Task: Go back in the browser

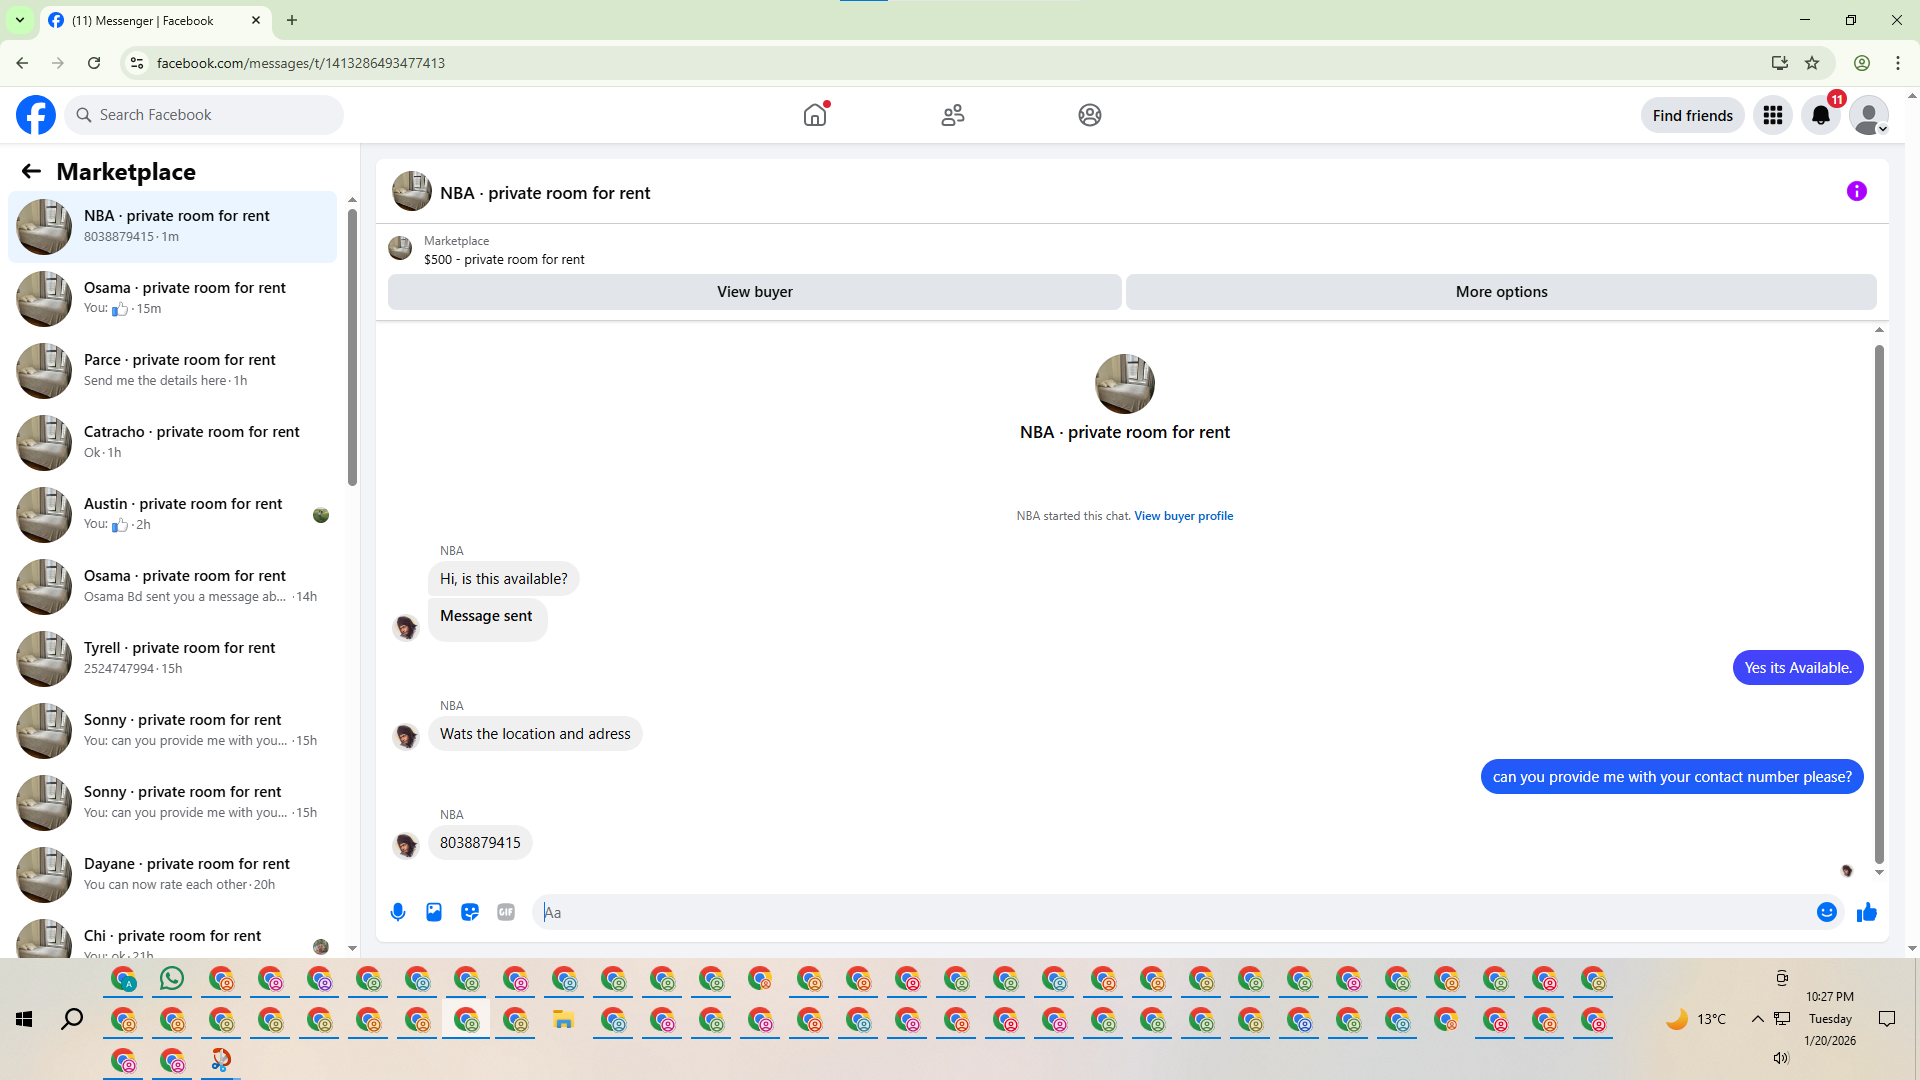Action: (22, 63)
